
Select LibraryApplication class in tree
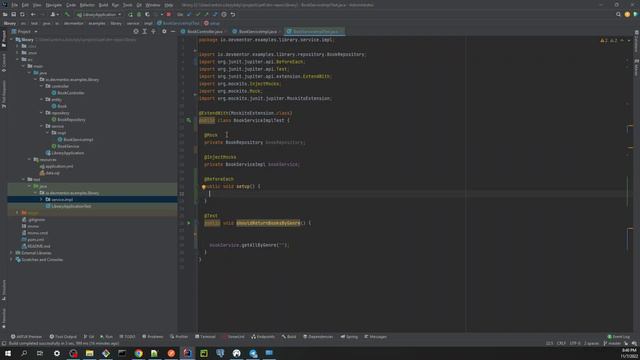pyautogui.click(x=65, y=153)
